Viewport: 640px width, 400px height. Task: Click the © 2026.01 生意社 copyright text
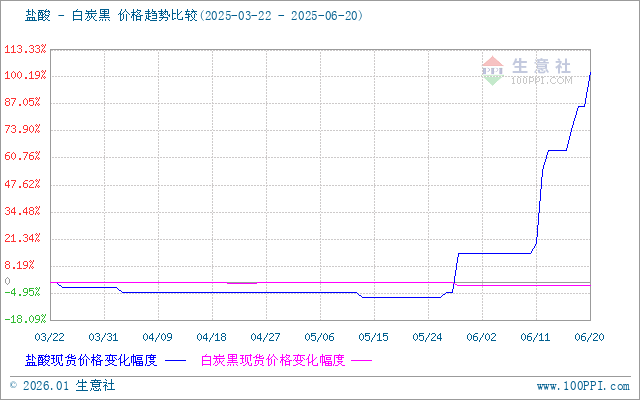click(x=62, y=385)
